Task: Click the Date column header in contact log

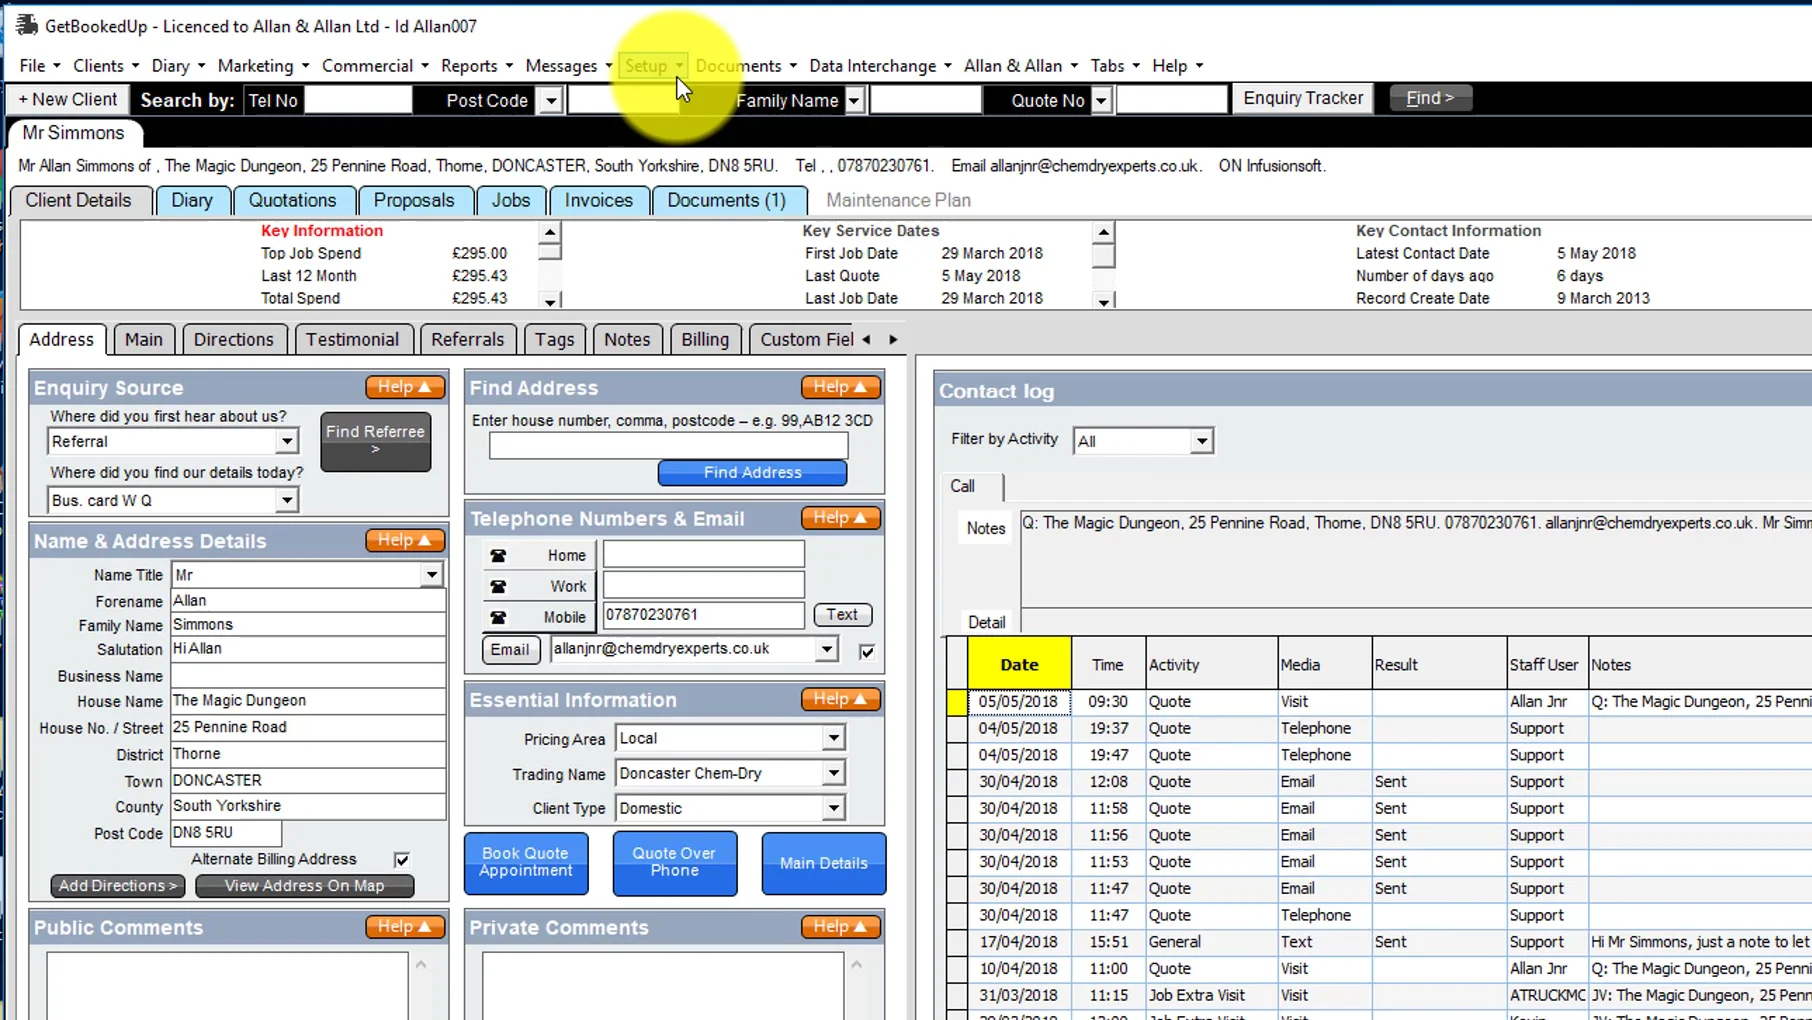Action: coord(1019,664)
